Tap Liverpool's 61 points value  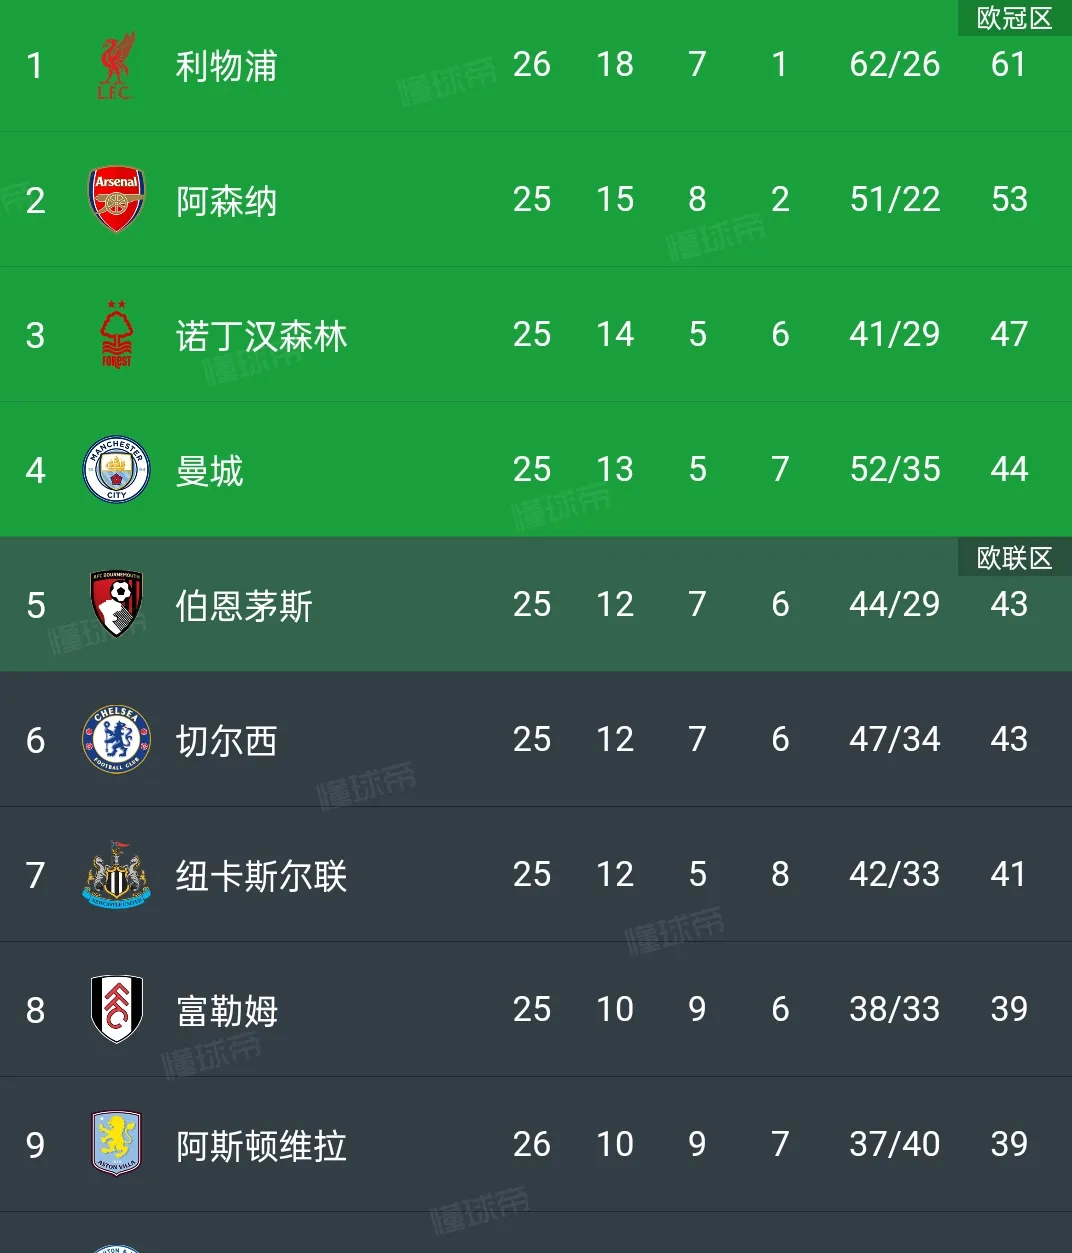coord(1009,65)
